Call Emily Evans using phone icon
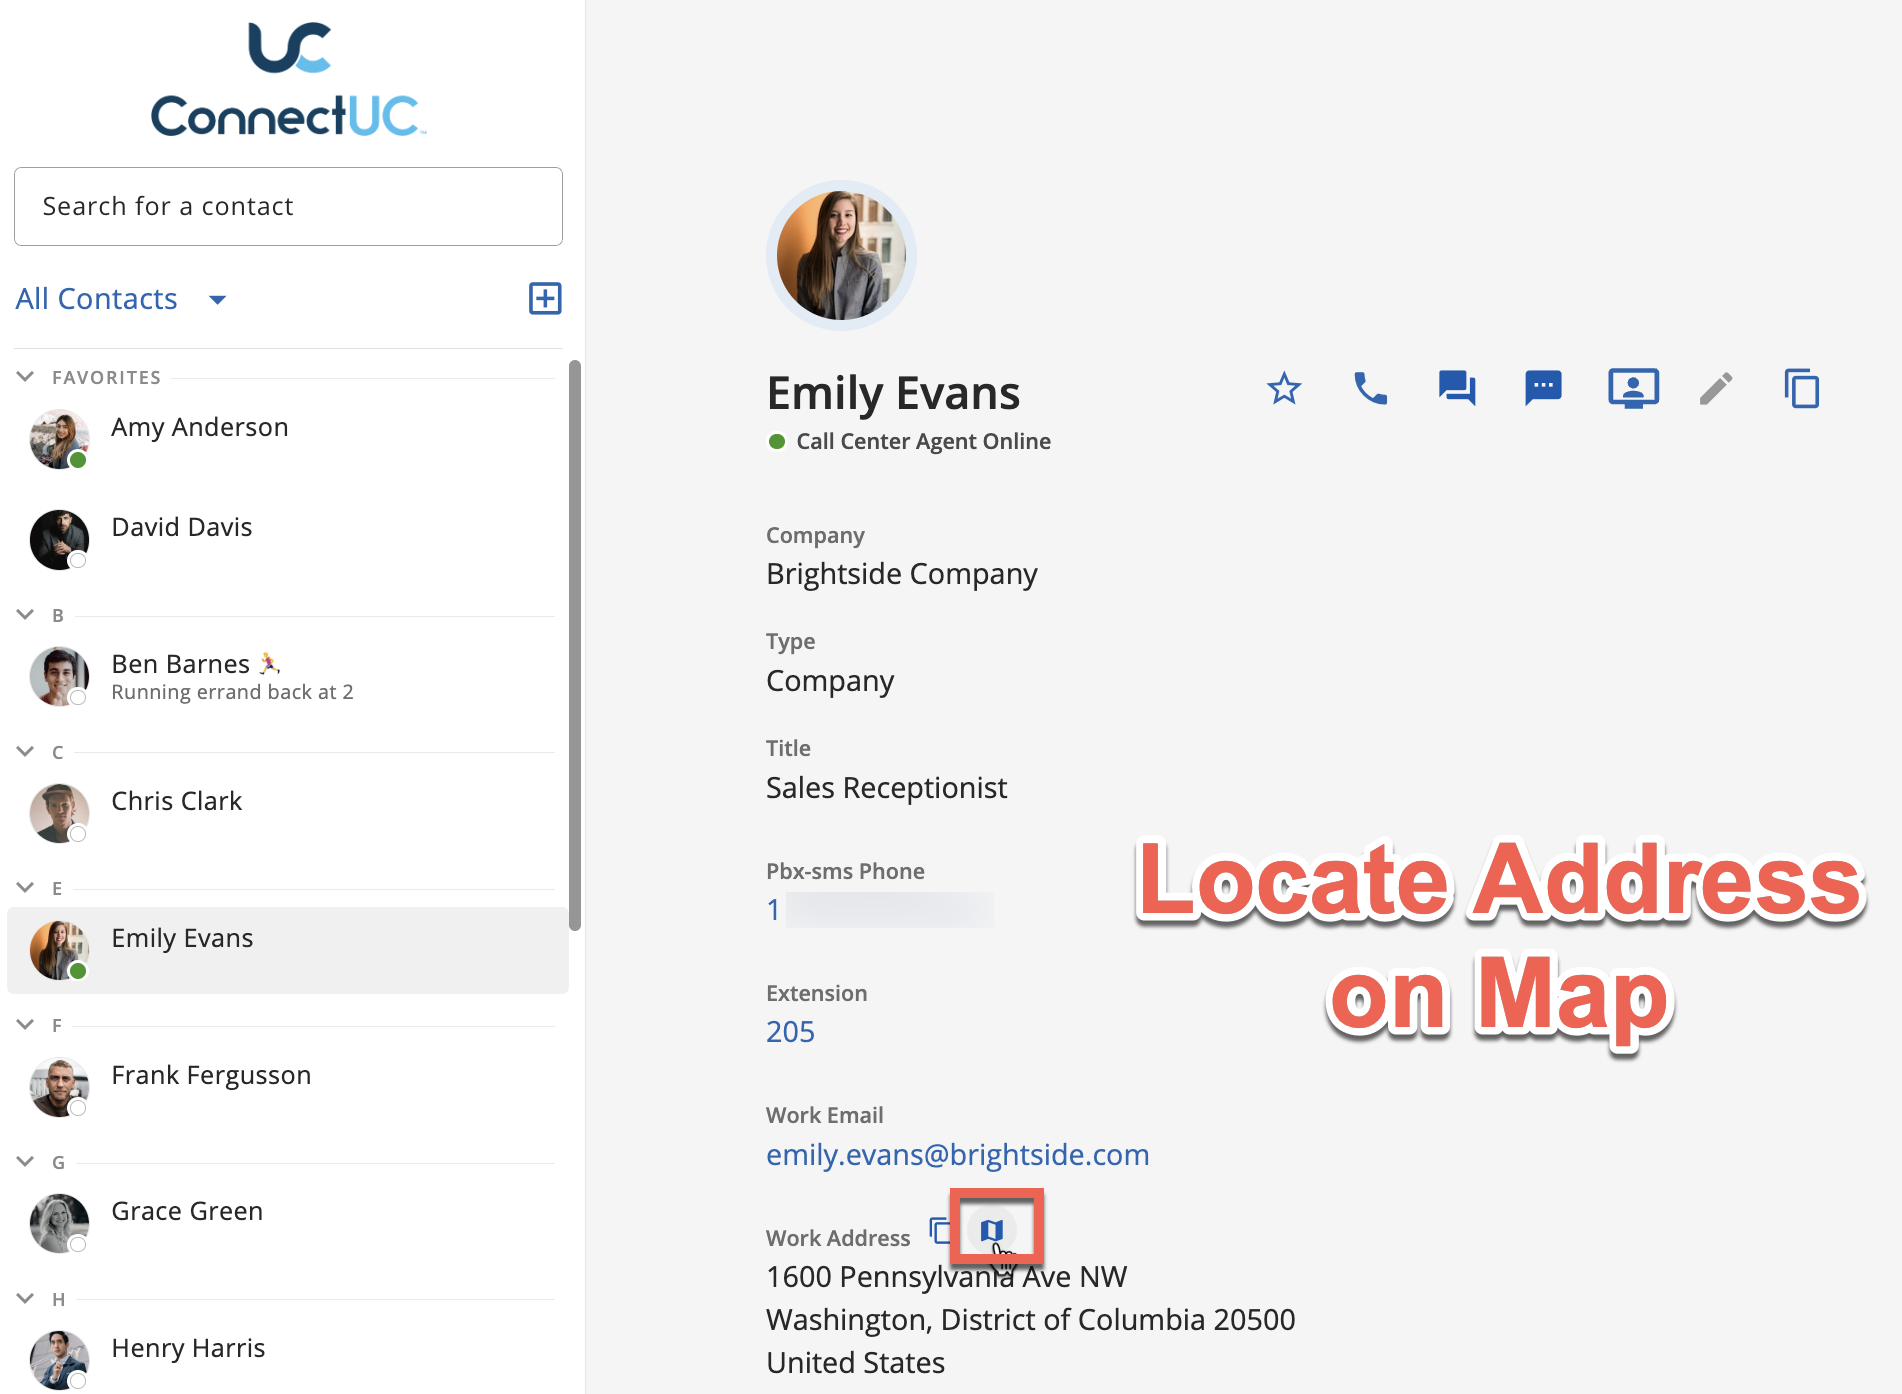Viewport: 1902px width, 1394px height. (1370, 389)
